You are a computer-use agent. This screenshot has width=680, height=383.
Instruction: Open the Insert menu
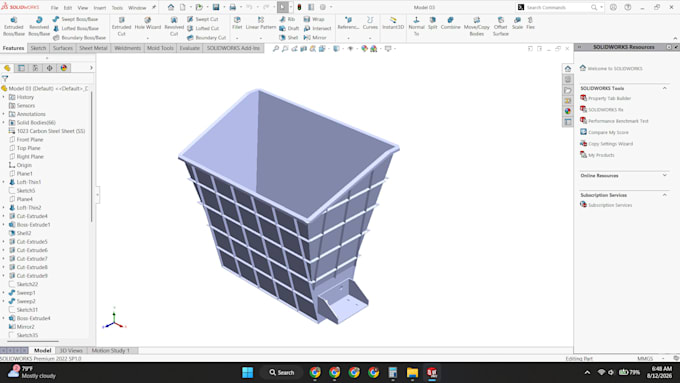100,8
